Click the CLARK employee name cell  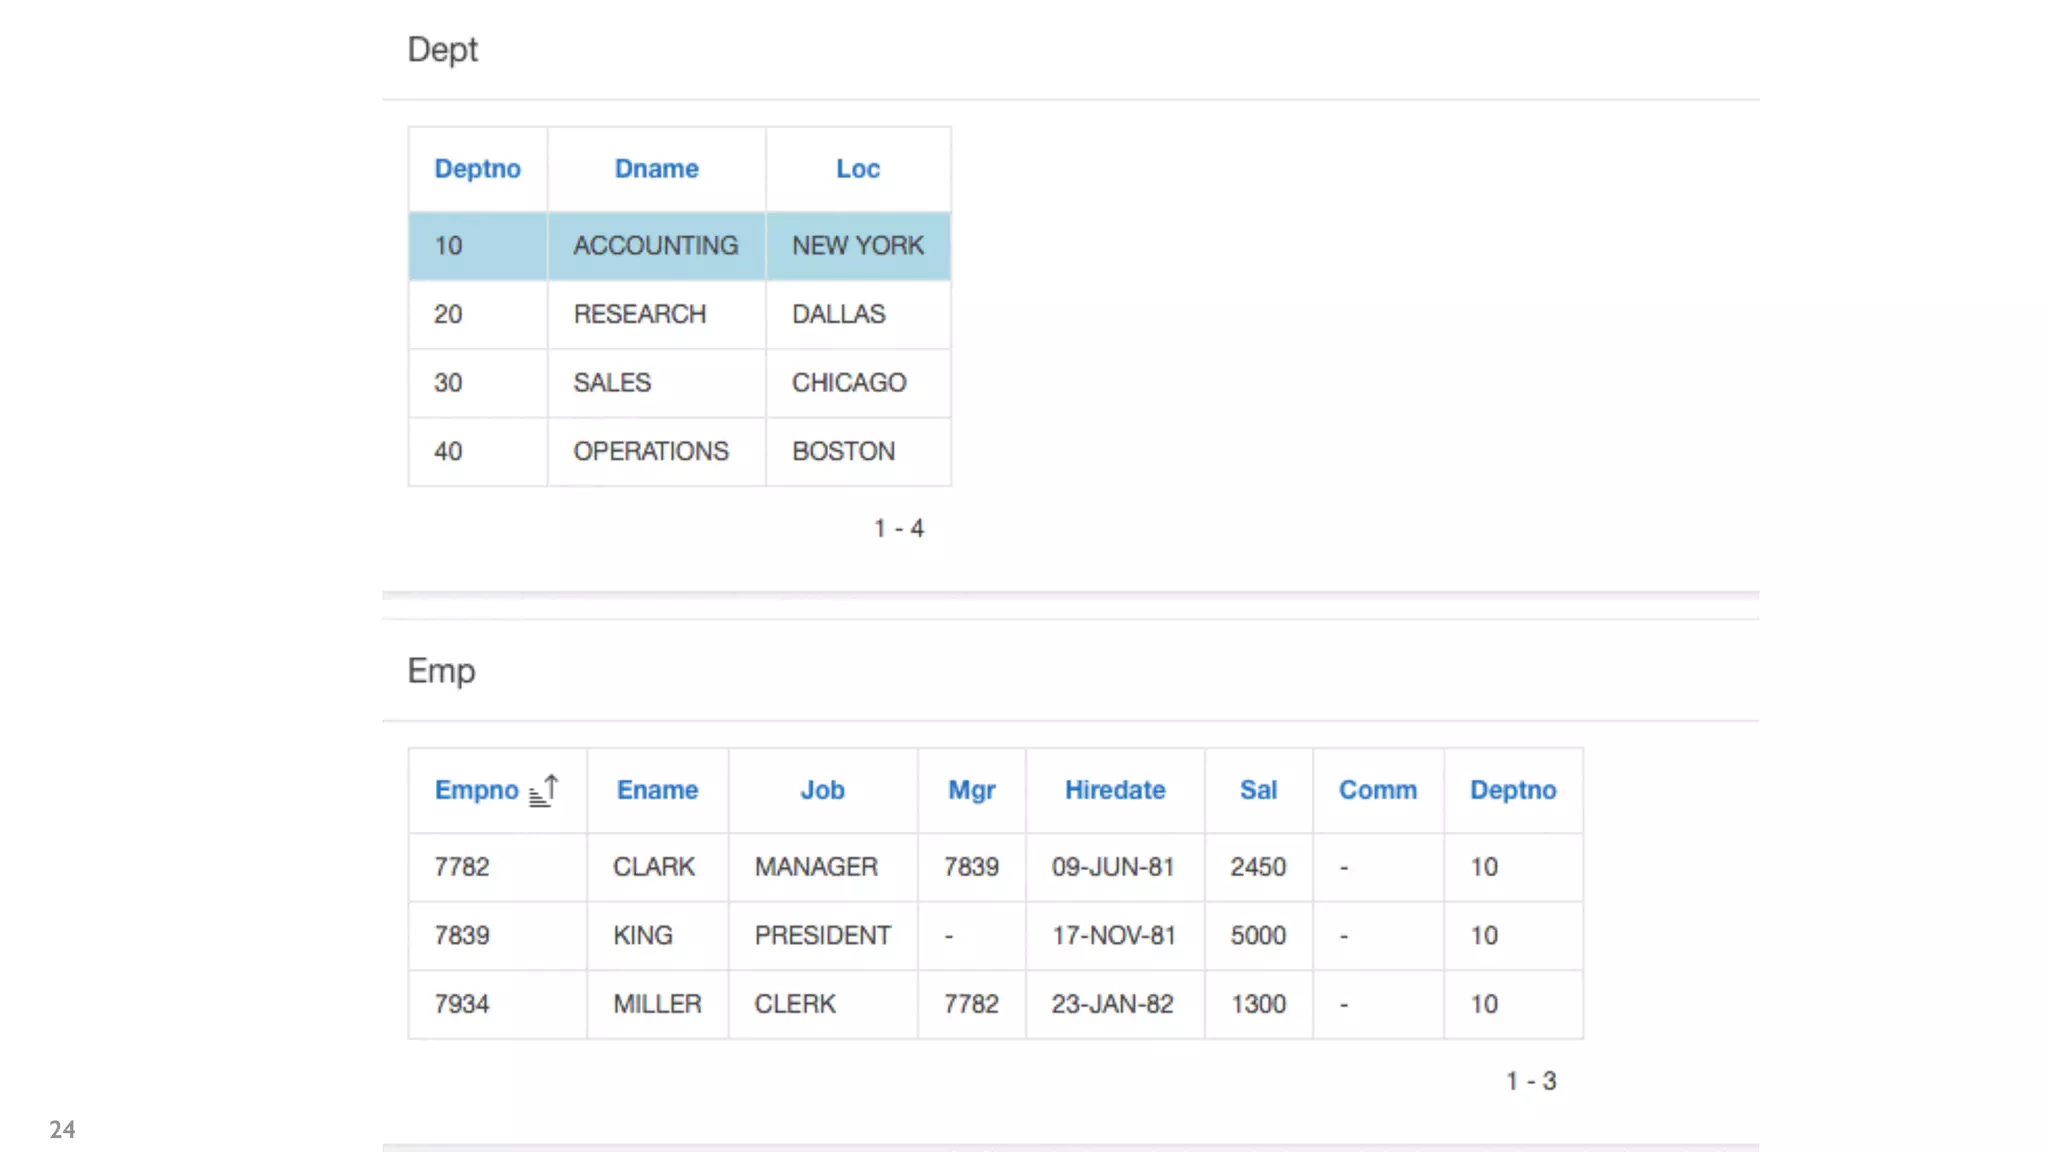click(x=654, y=867)
